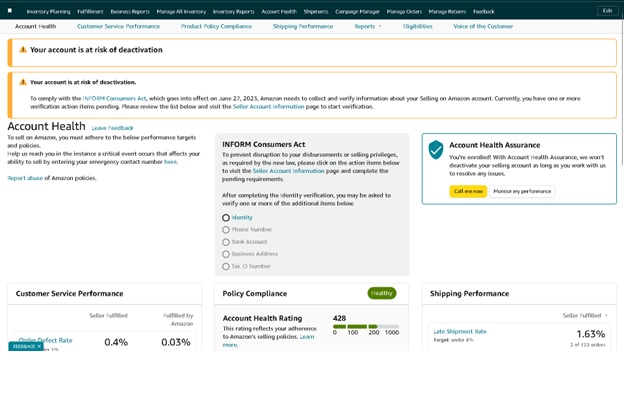Open Order Defect Rate link
Viewport: 624px width, 400px height.
tap(46, 340)
